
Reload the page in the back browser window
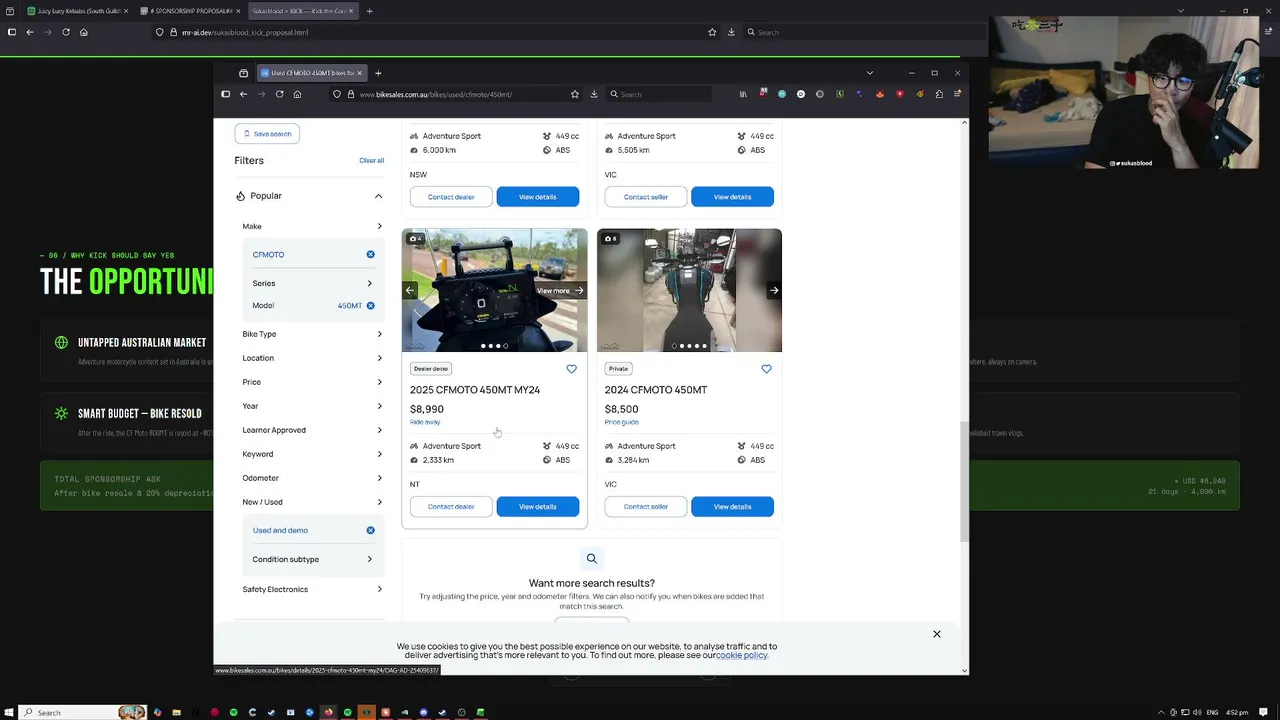[x=66, y=32]
